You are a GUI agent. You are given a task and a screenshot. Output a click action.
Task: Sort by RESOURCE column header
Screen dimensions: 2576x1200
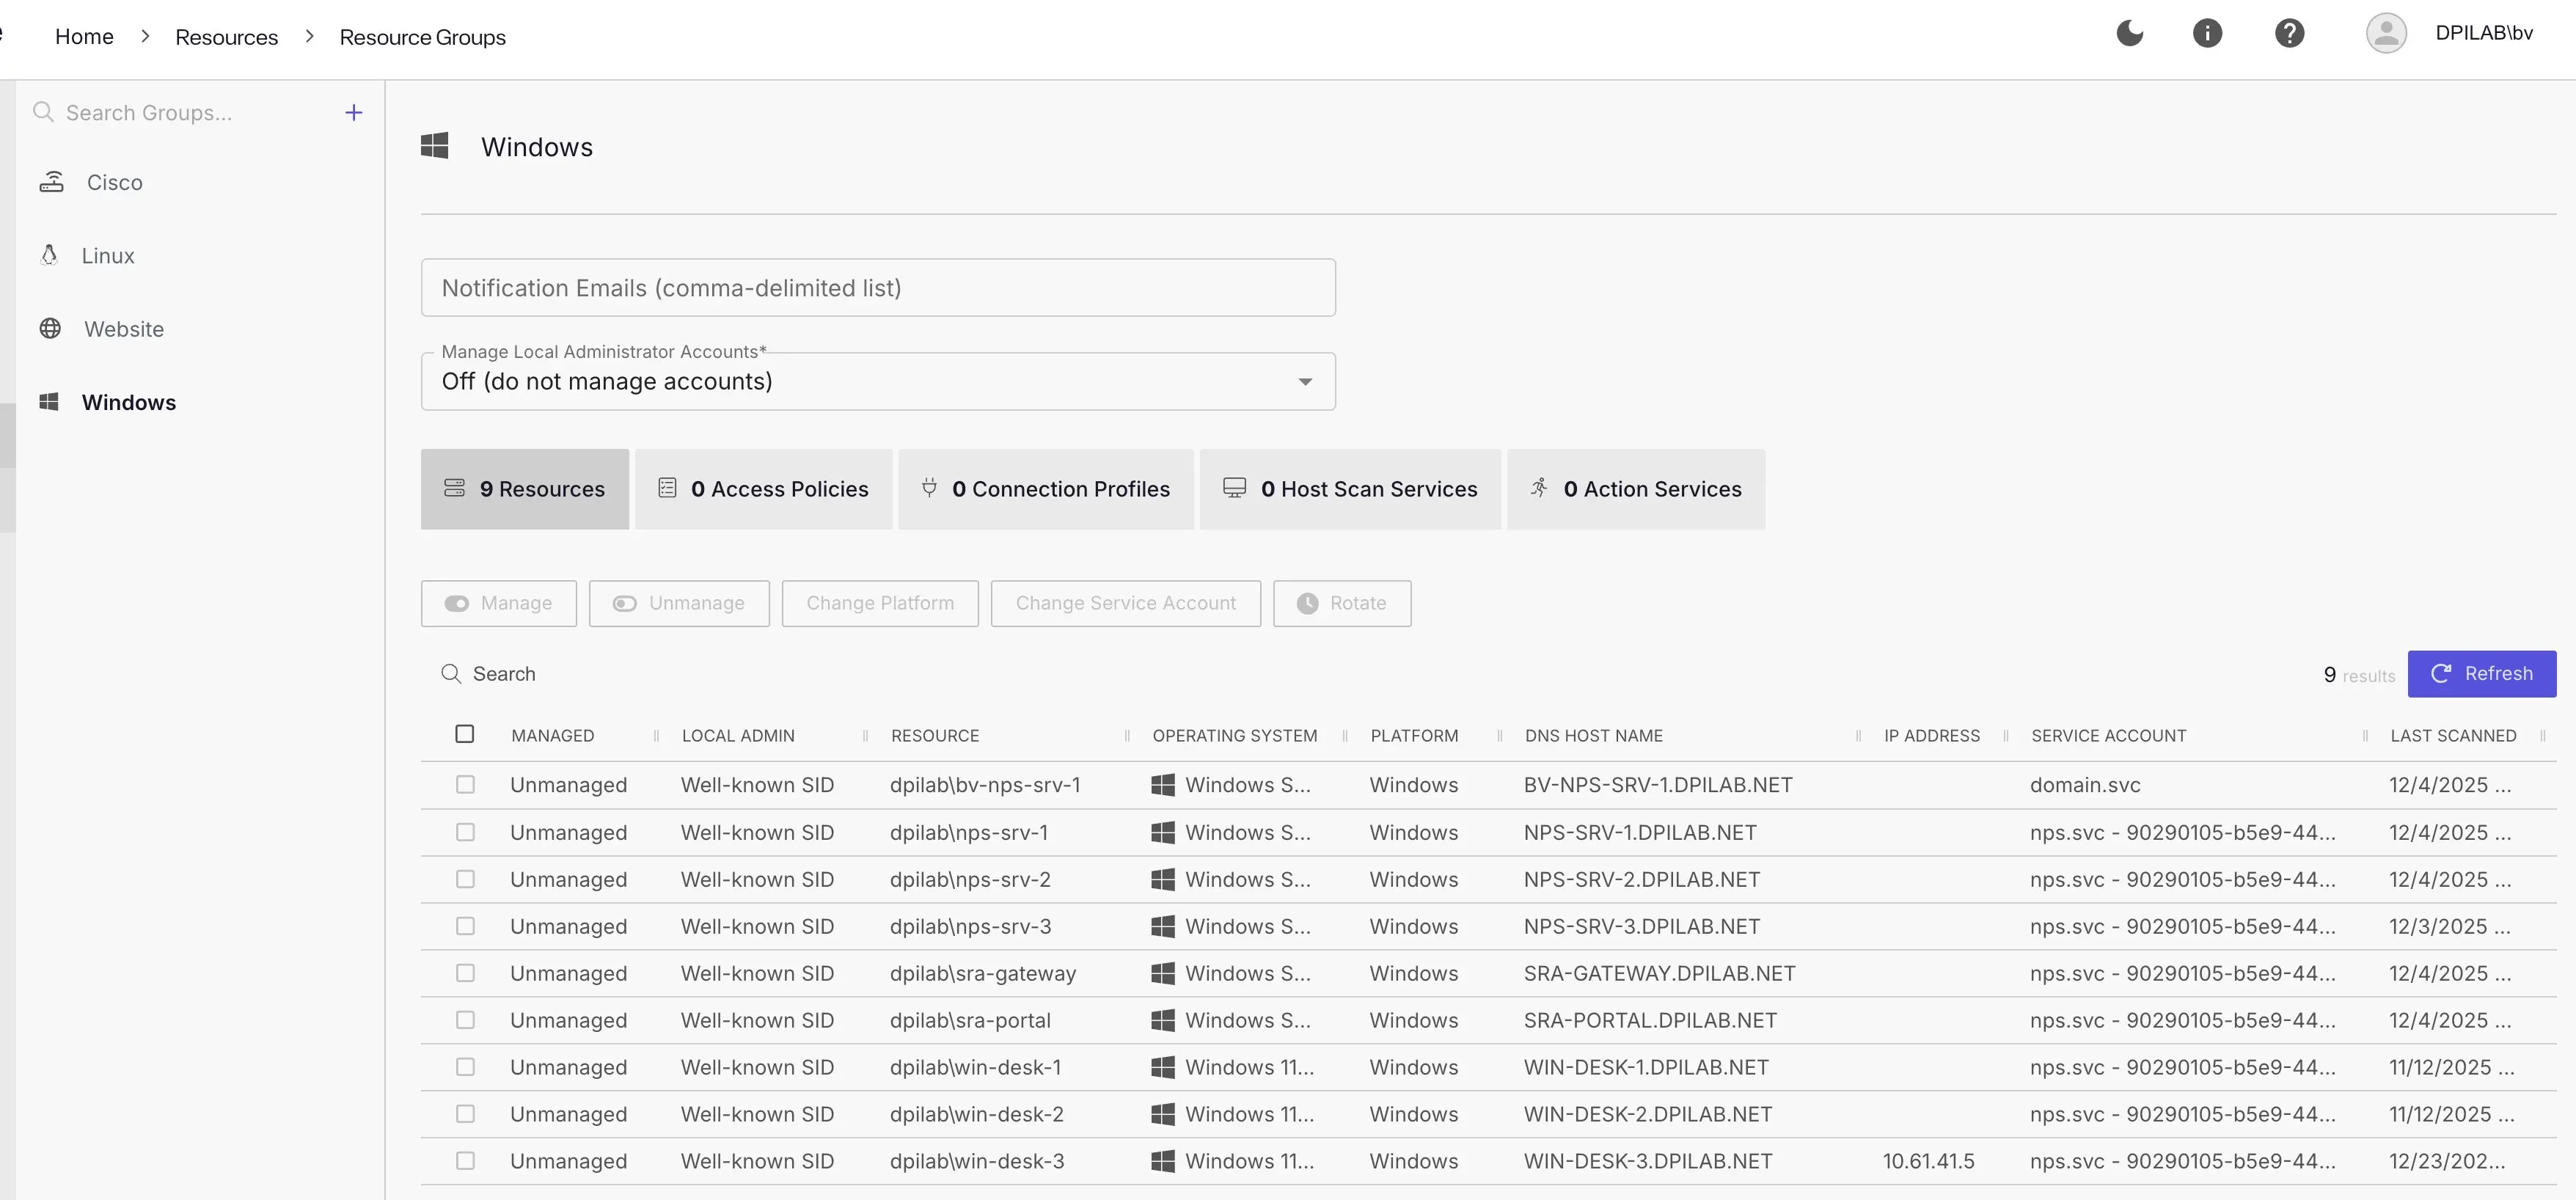pyautogui.click(x=935, y=736)
